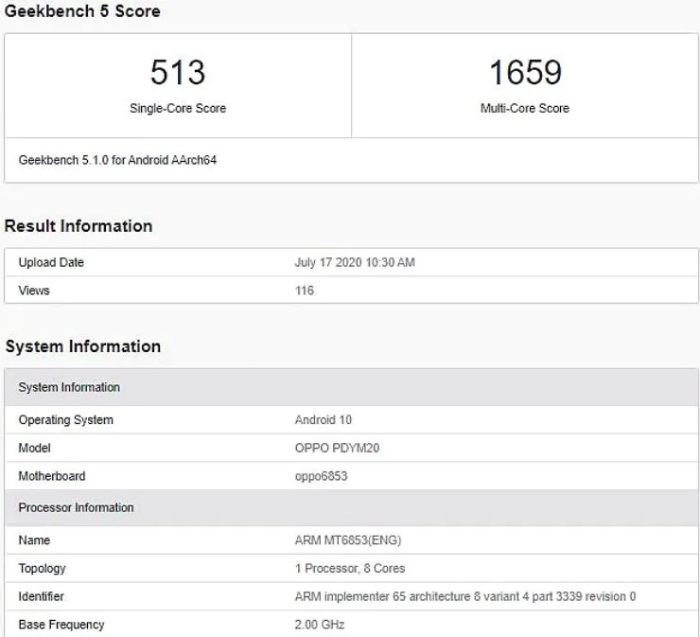Screen dimensions: 700x637
Task: Click the Processor Information table header
Action: click(x=351, y=508)
